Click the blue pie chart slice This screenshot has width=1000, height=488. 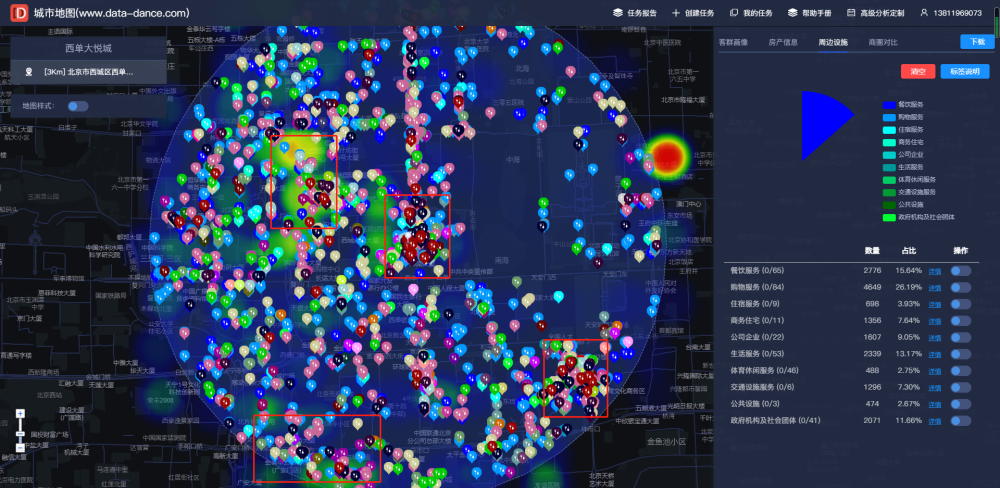pos(821,124)
